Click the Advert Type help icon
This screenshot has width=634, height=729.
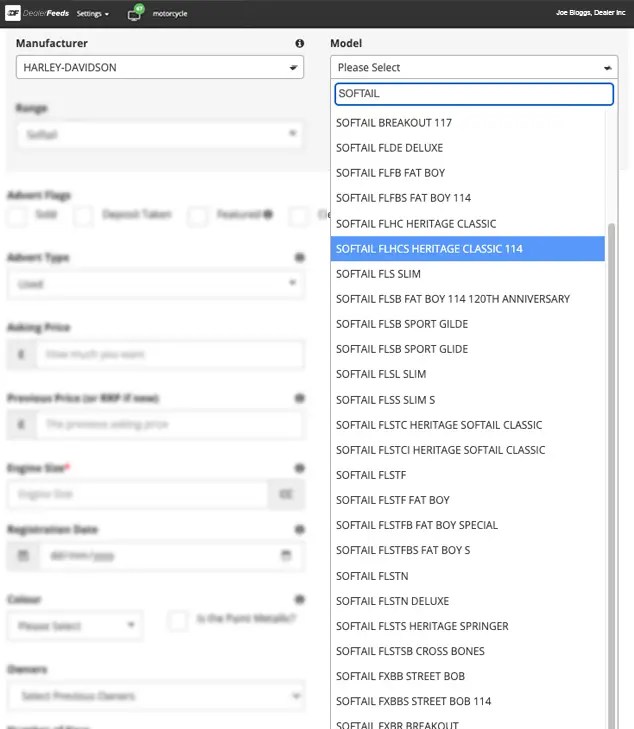pyautogui.click(x=299, y=258)
